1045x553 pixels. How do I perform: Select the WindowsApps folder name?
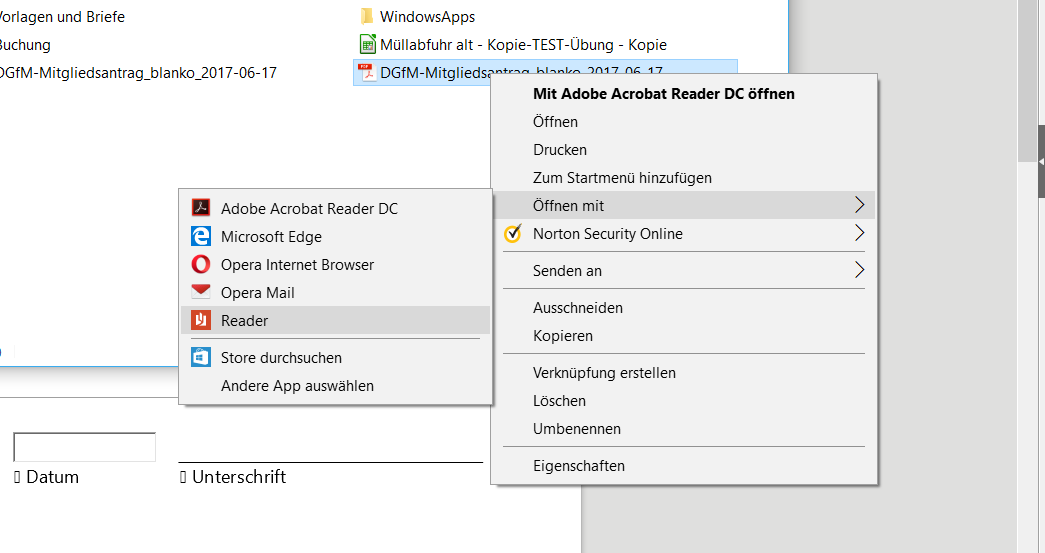point(427,17)
